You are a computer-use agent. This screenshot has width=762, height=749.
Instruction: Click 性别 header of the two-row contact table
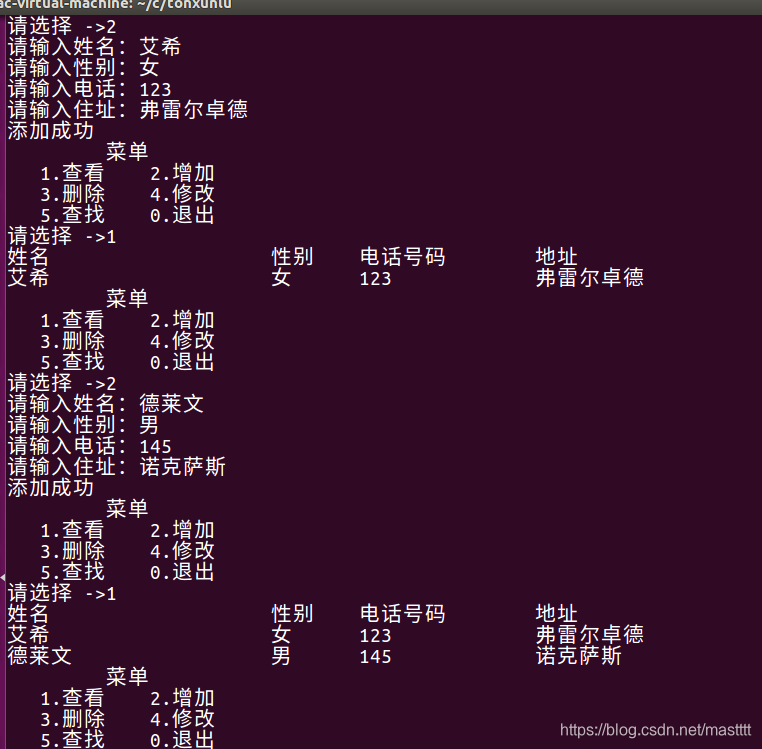pos(292,614)
